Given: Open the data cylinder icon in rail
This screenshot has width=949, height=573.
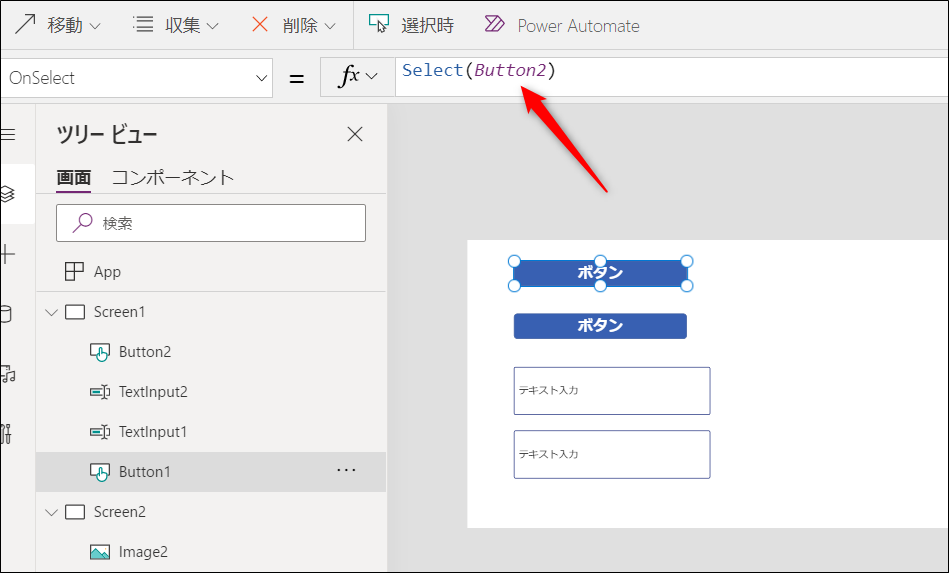Looking at the screenshot, I should point(6,314).
